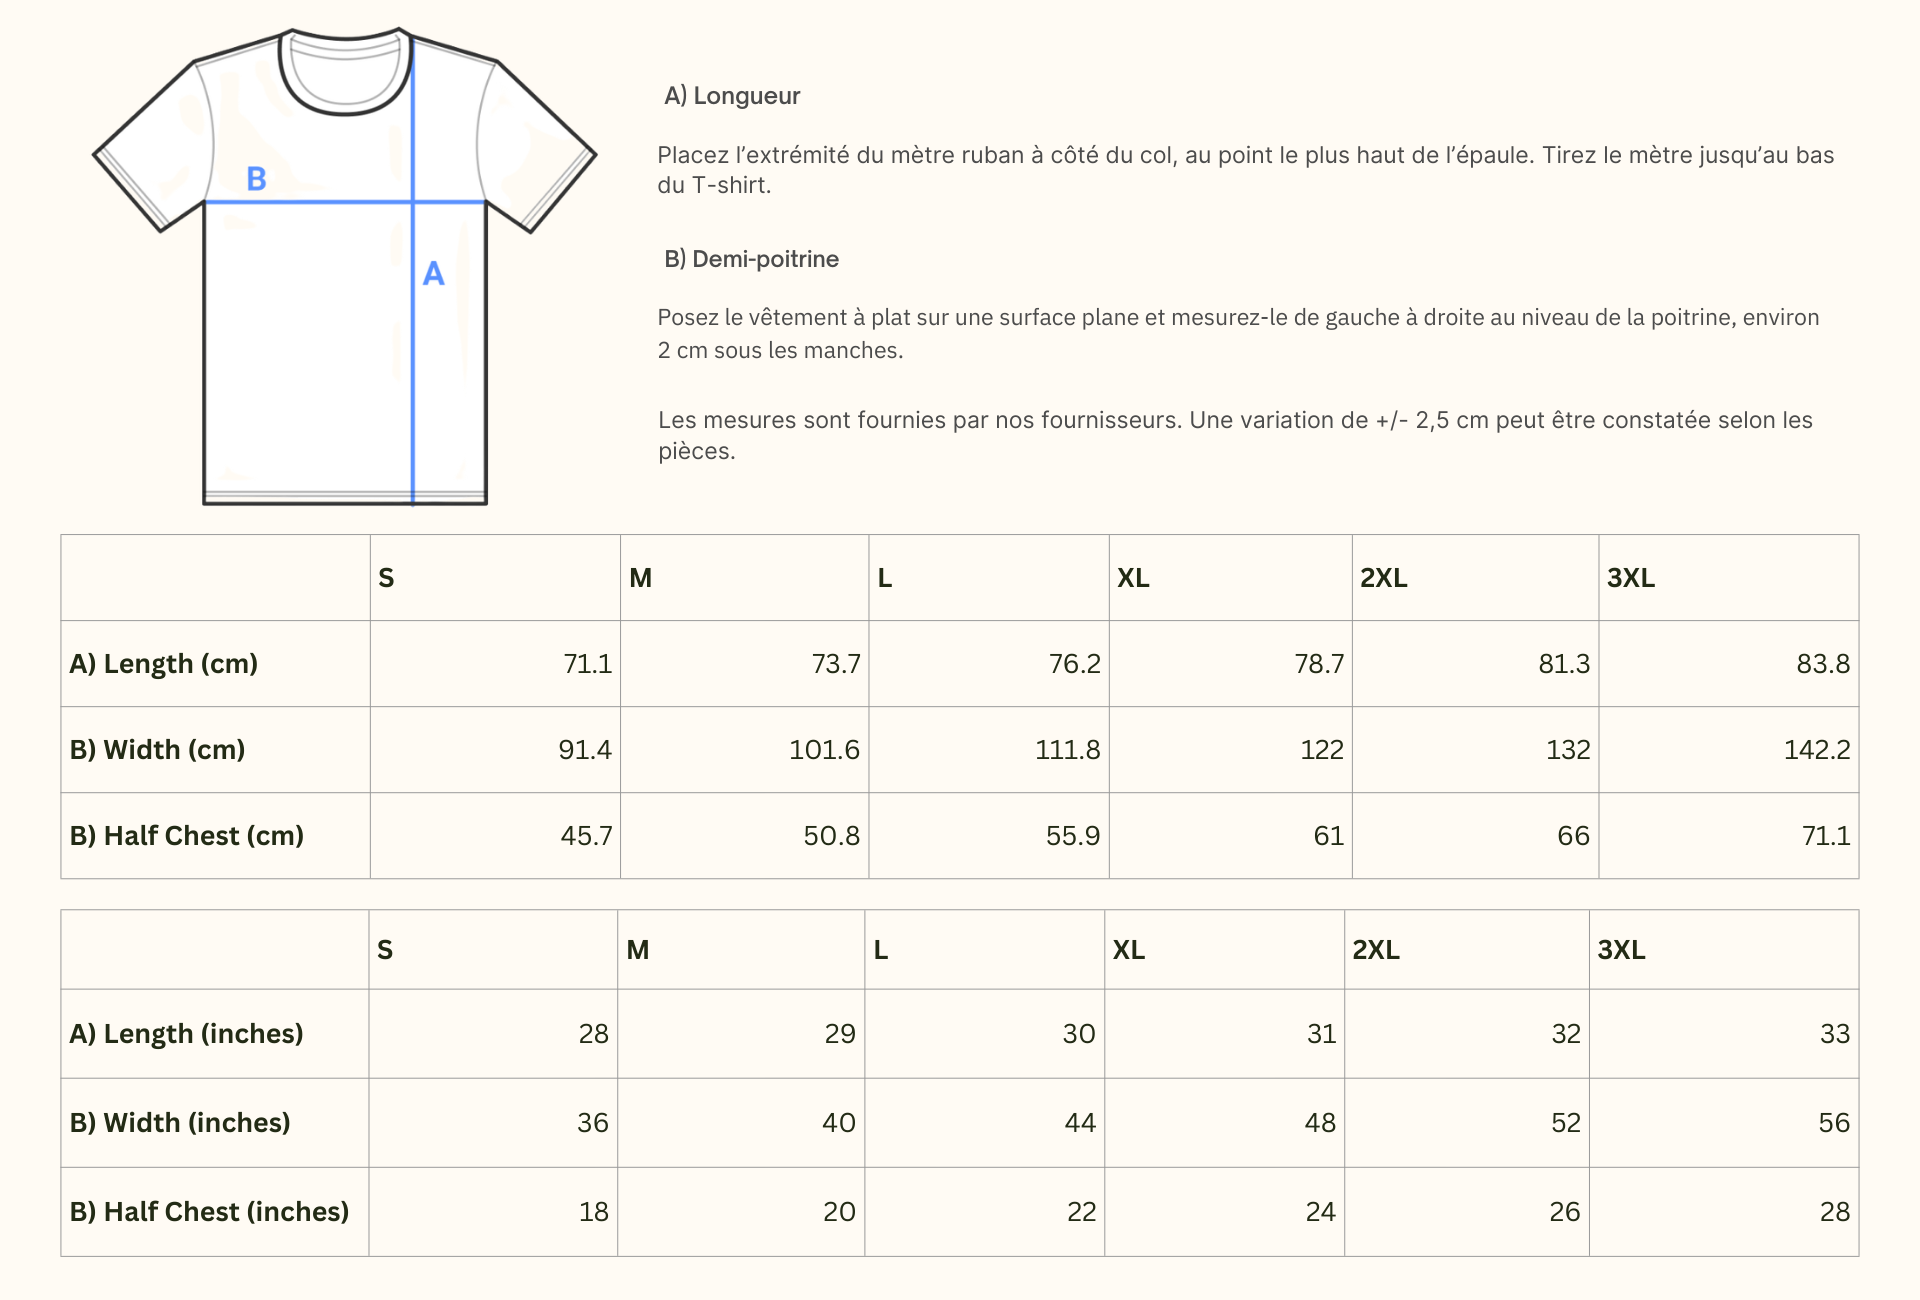Viewport: 1920px width, 1300px height.
Task: Select the "A) Longueur" heading
Action: (732, 96)
